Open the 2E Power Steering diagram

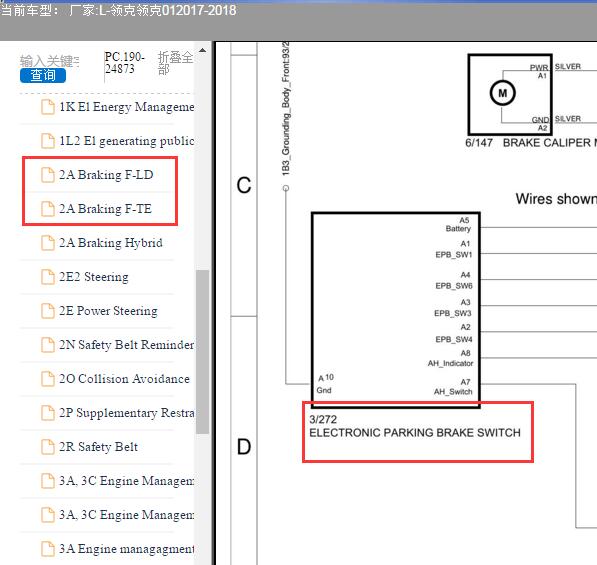coord(108,311)
